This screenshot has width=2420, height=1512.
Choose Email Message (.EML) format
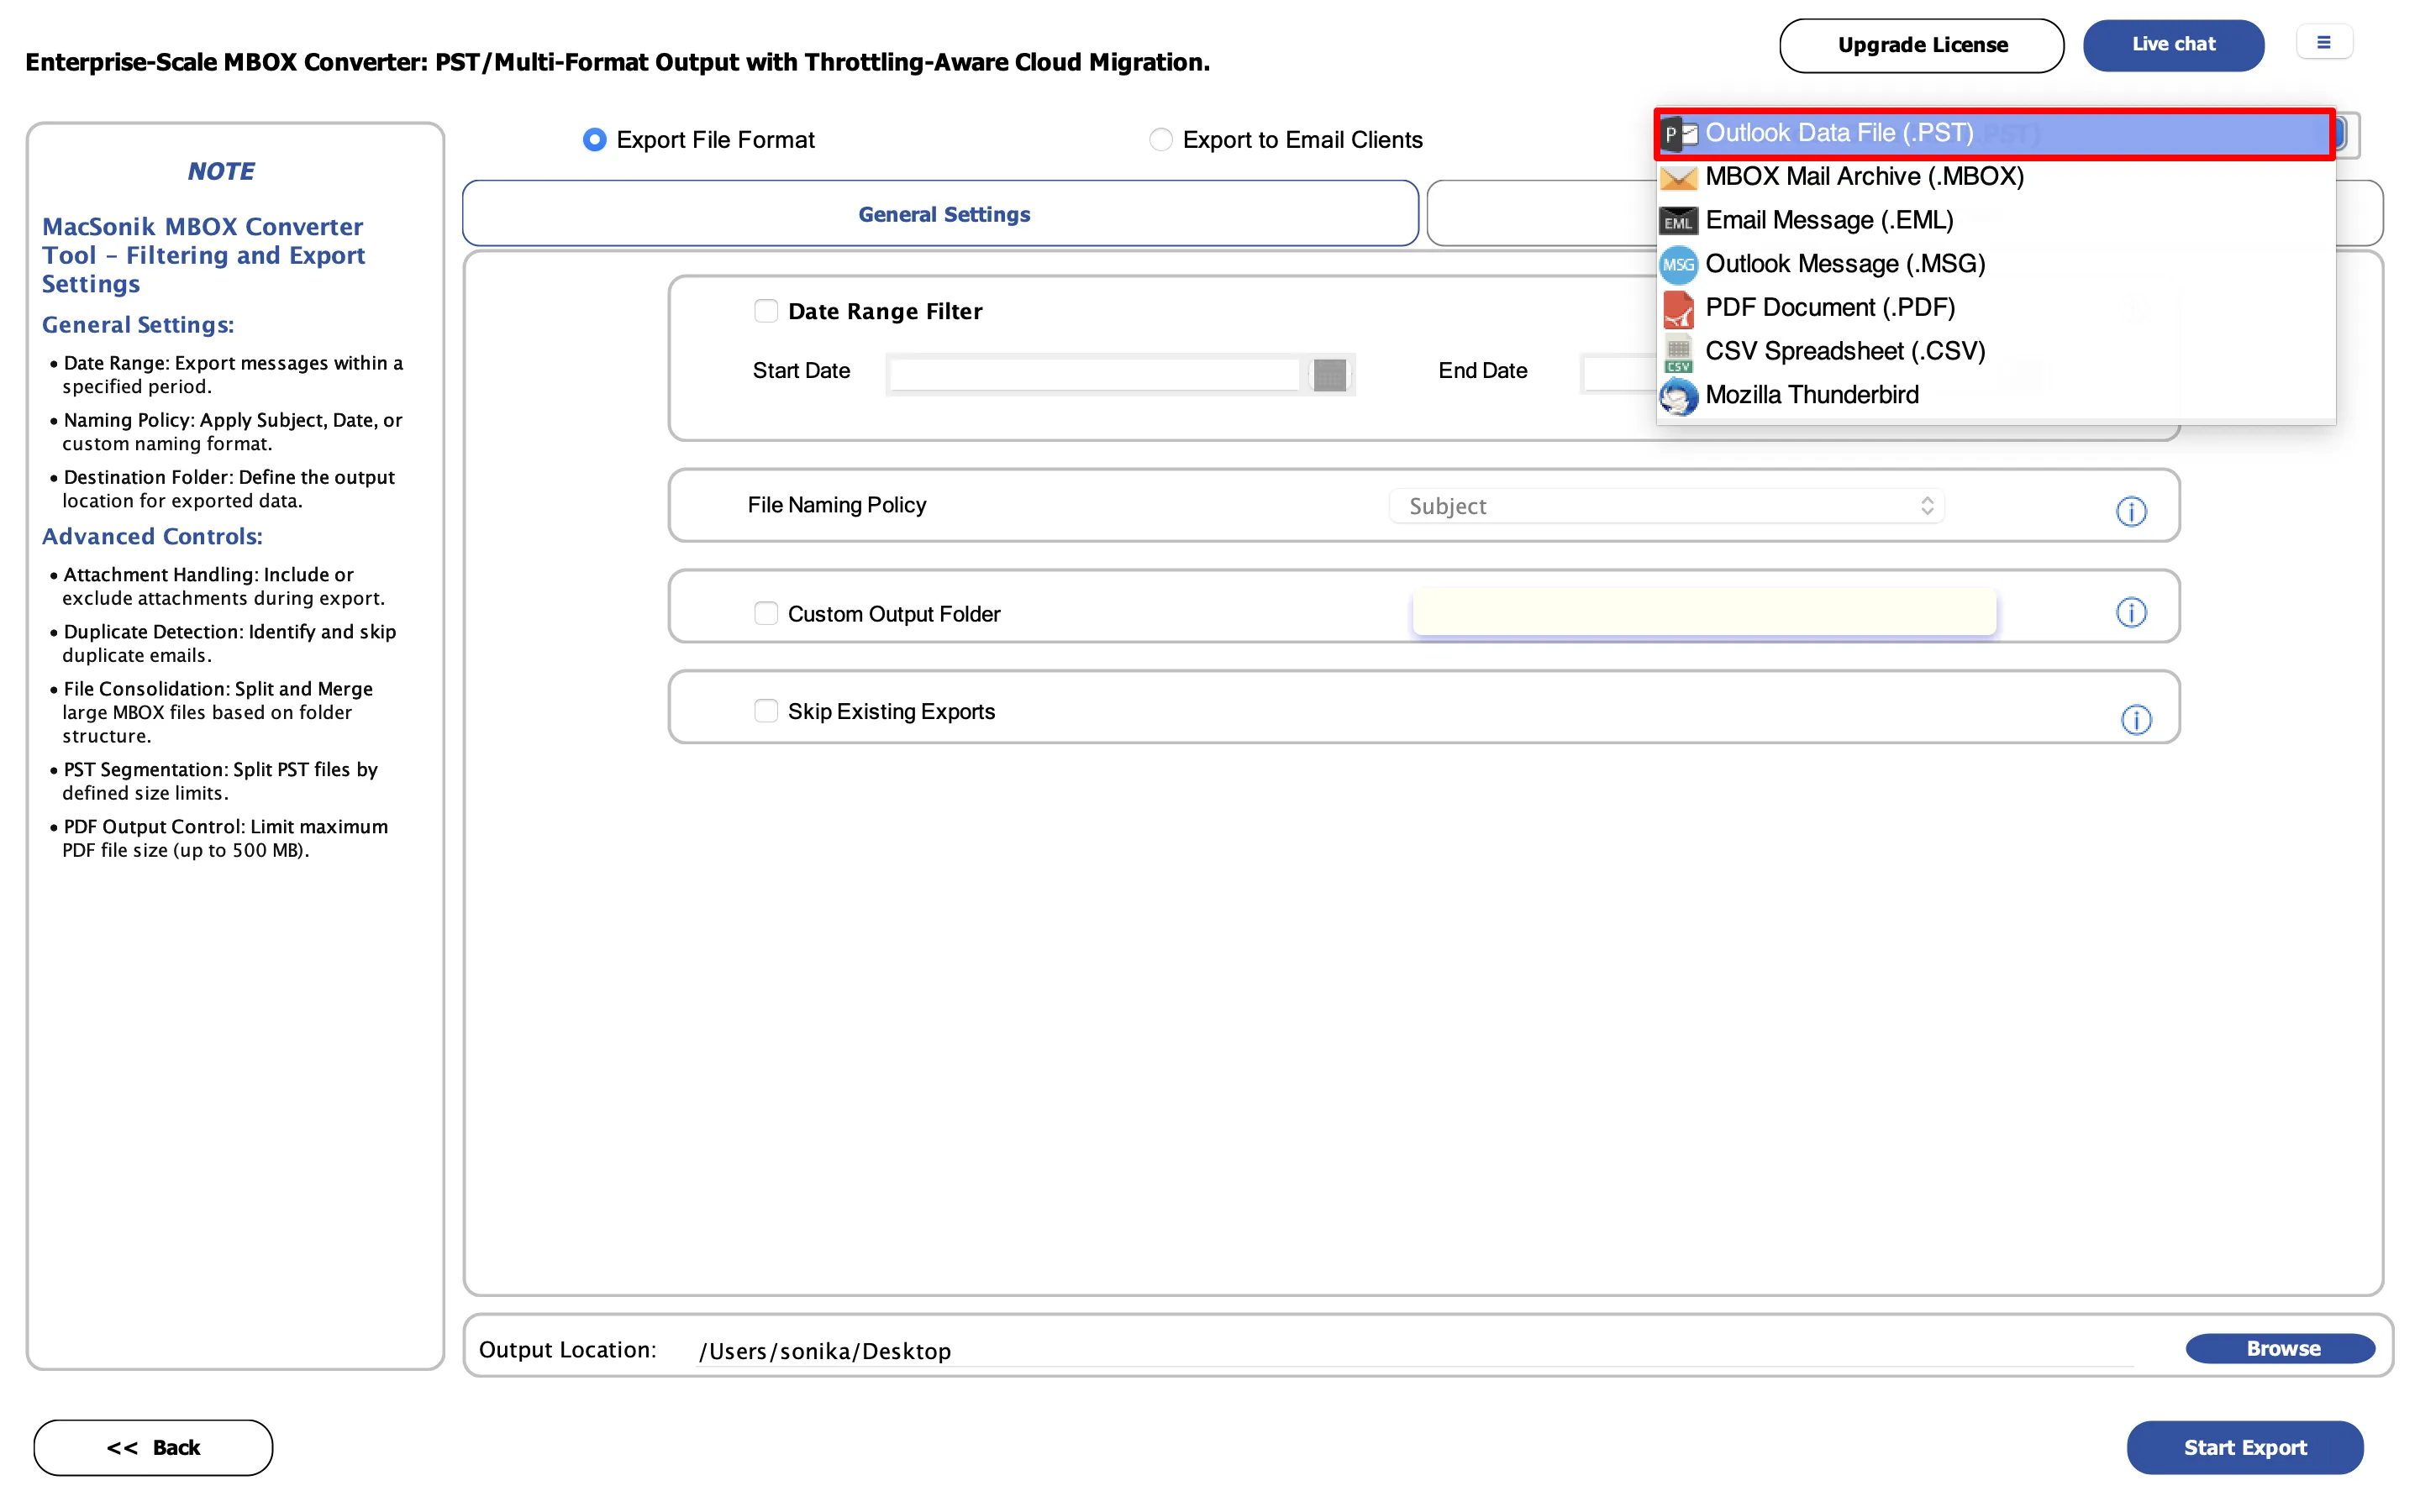click(x=1995, y=221)
